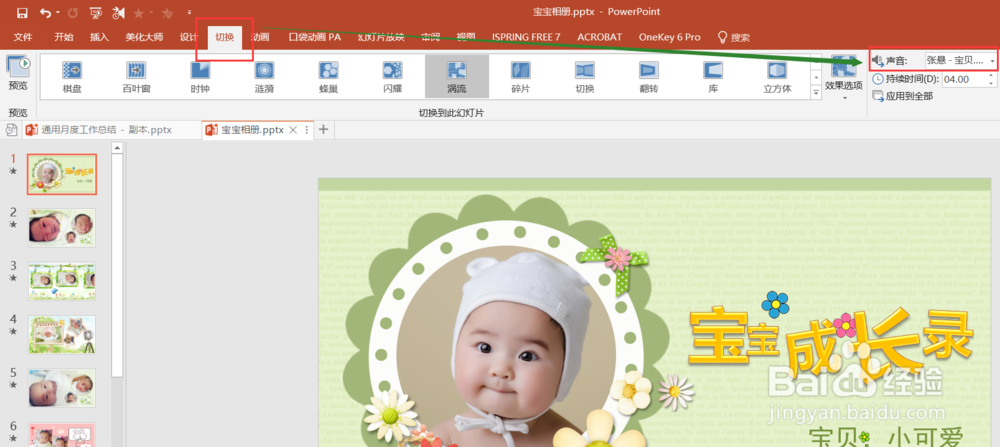
Task: Select the 涡流 transition effect
Action: click(457, 77)
